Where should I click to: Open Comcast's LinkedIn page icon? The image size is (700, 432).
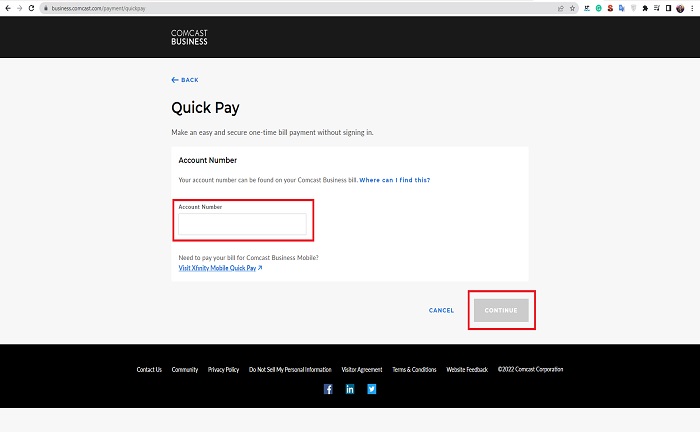(x=350, y=389)
